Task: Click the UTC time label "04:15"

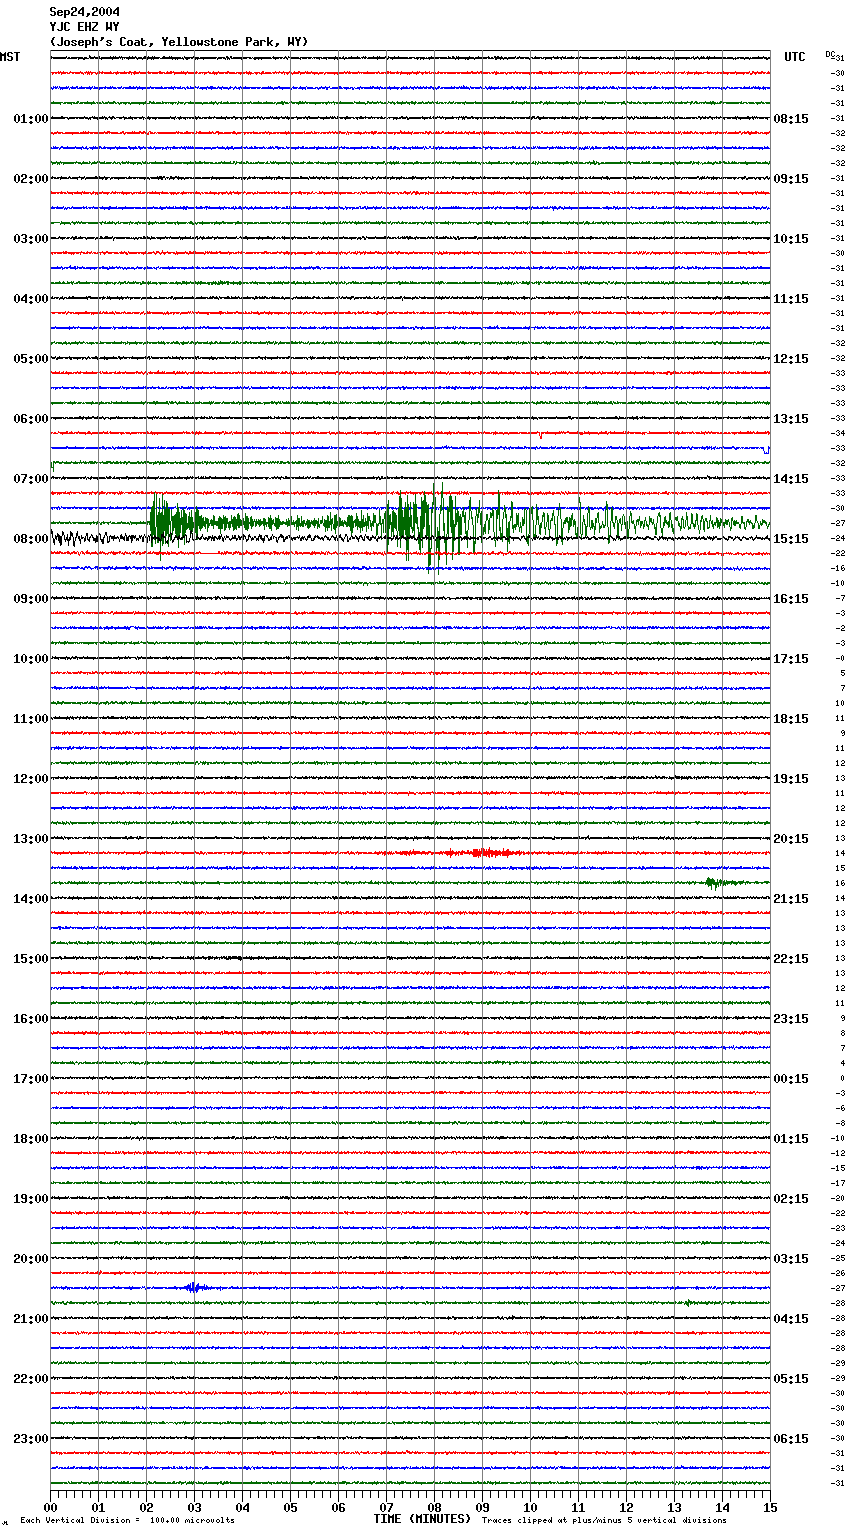Action: pos(791,1319)
